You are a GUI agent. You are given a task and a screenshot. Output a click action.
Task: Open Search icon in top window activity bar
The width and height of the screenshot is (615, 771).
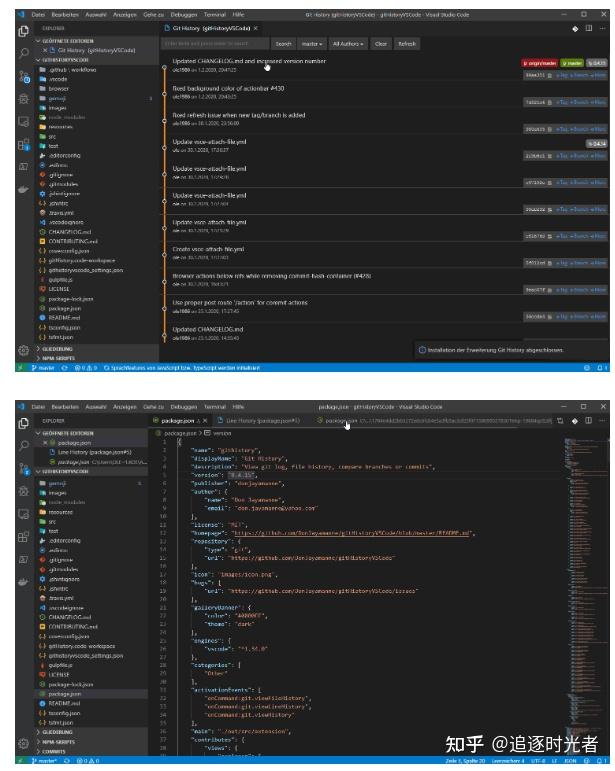tap(23, 53)
